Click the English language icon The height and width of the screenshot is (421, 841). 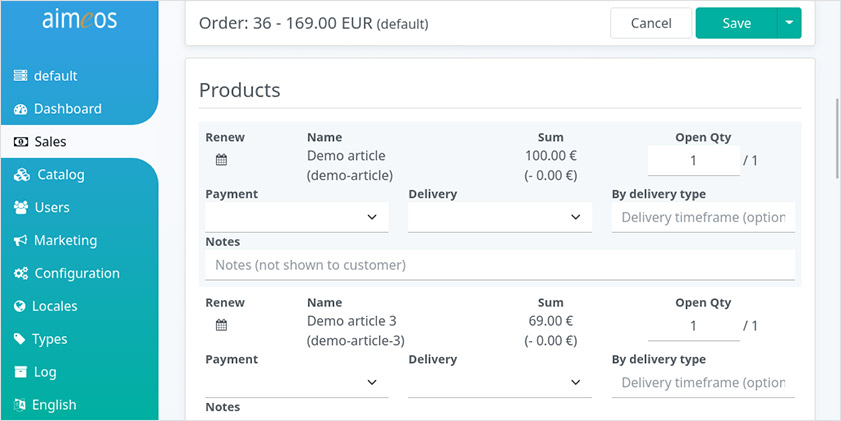click(x=20, y=405)
